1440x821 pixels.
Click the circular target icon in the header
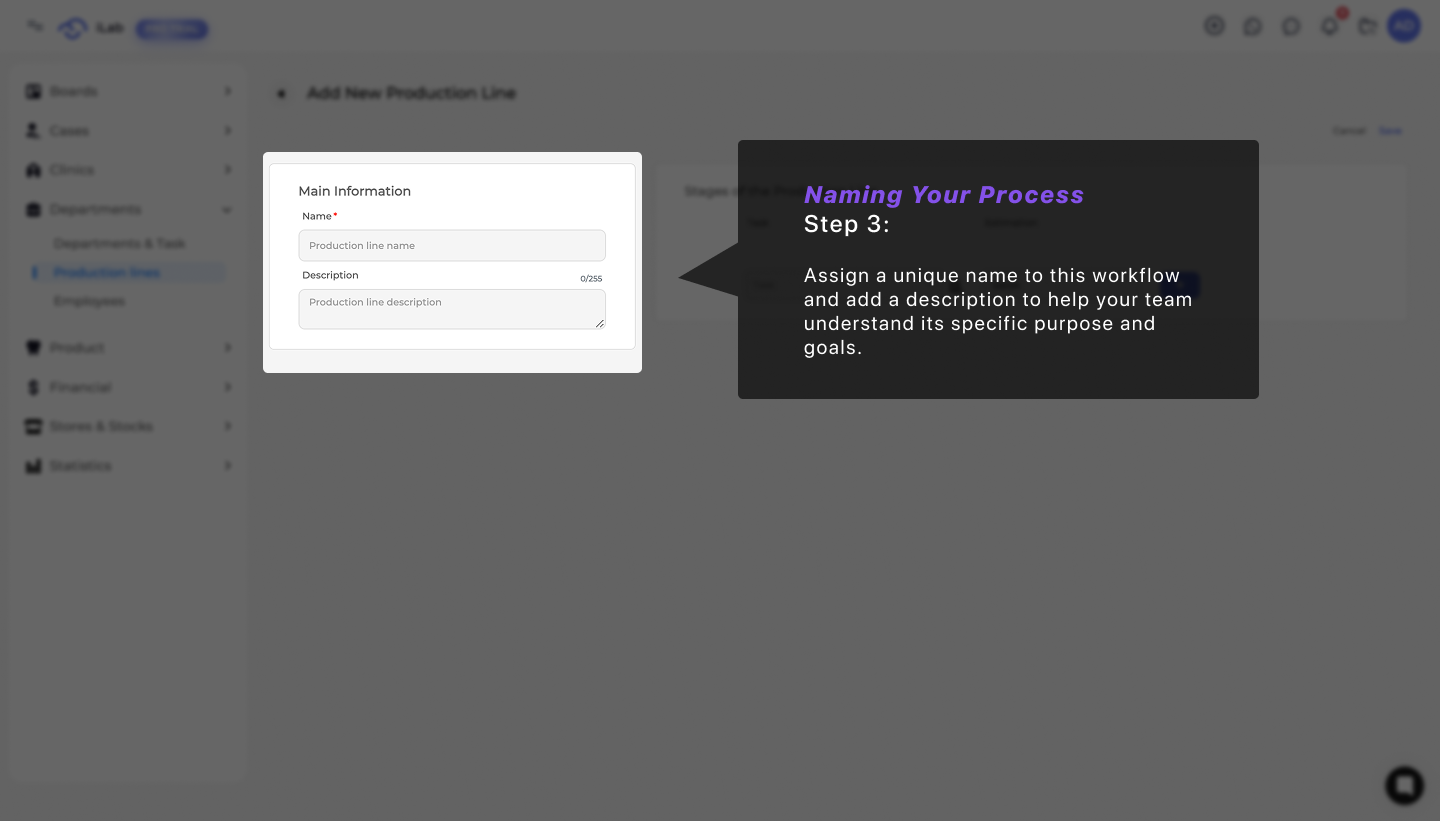coord(1214,26)
